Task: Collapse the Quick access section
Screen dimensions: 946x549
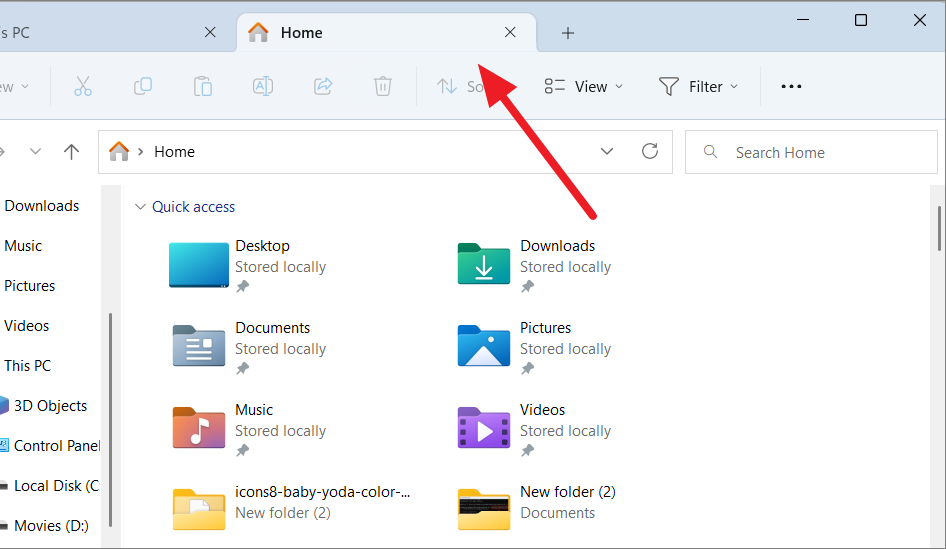Action: [x=140, y=206]
